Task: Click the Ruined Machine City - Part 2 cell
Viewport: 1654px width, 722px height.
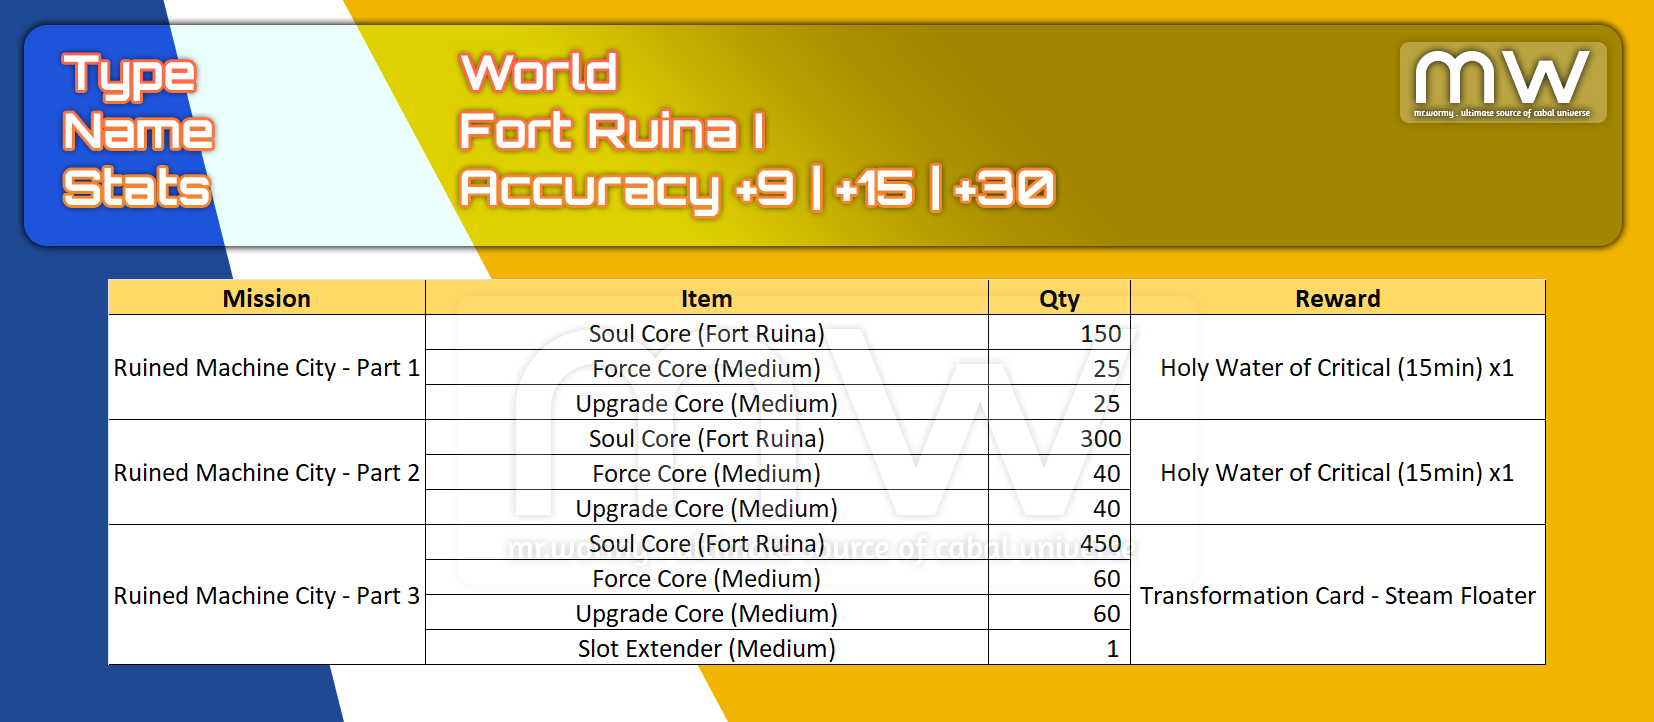Action: tap(266, 473)
